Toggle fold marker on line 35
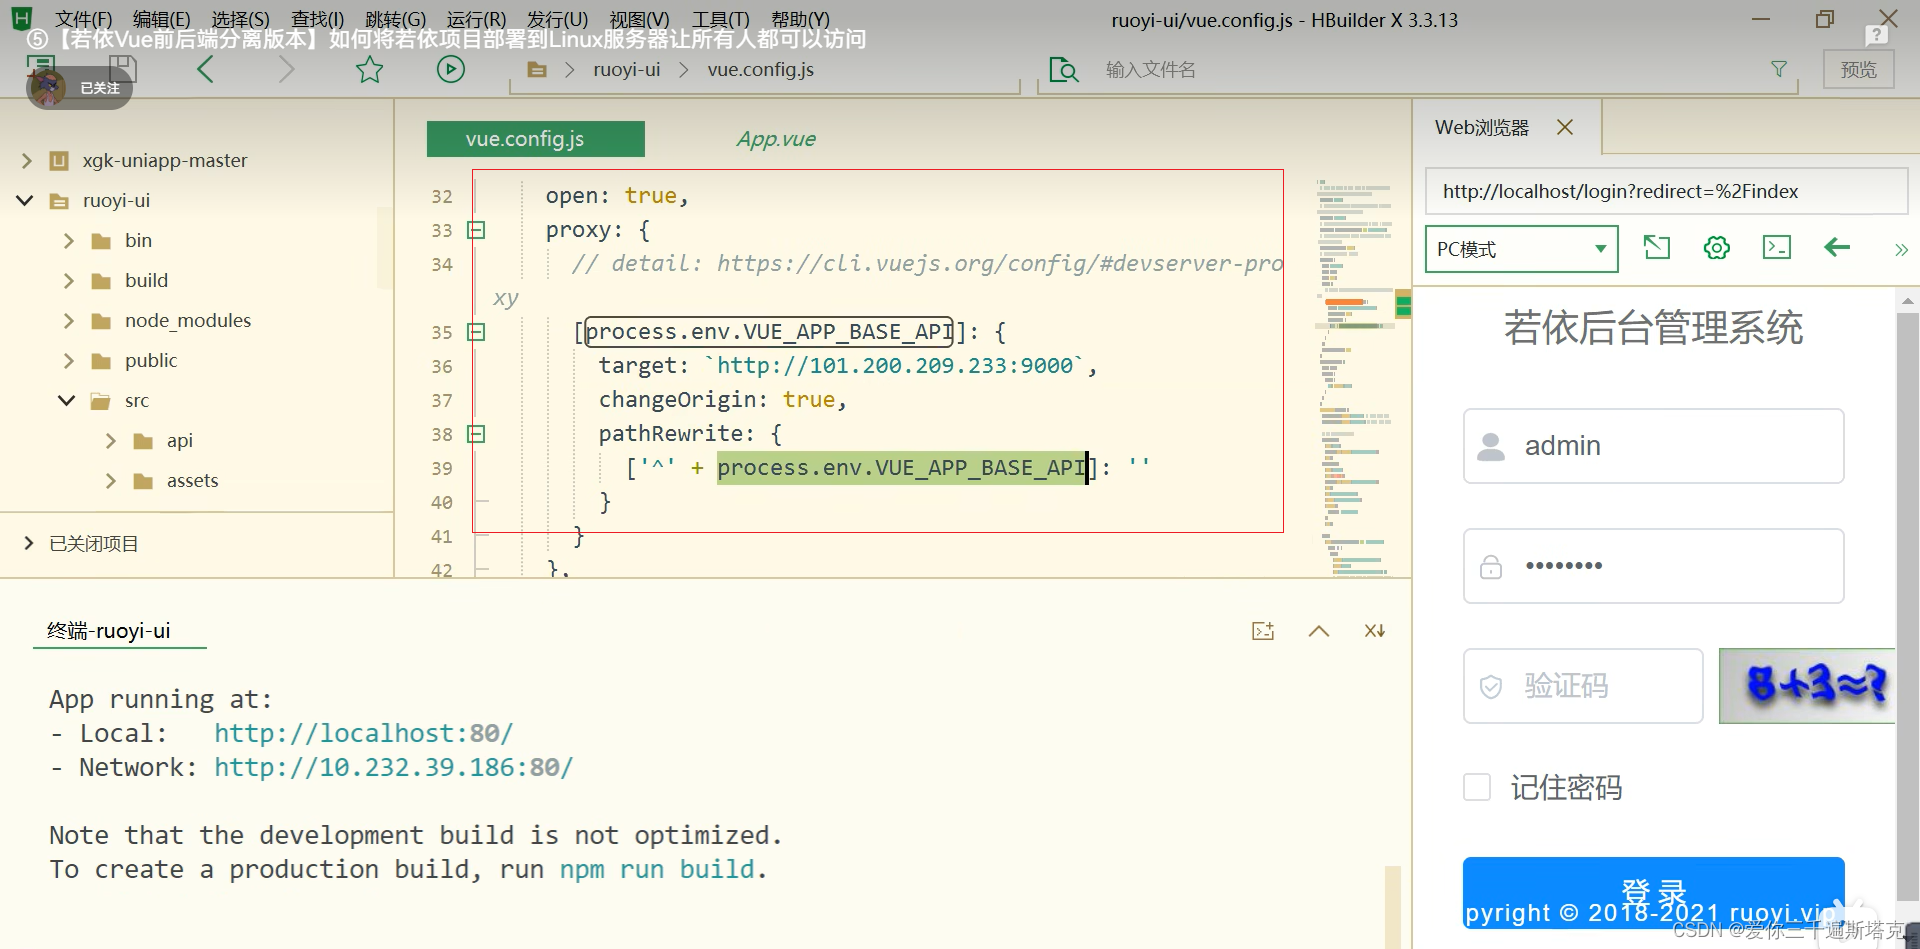 [476, 332]
